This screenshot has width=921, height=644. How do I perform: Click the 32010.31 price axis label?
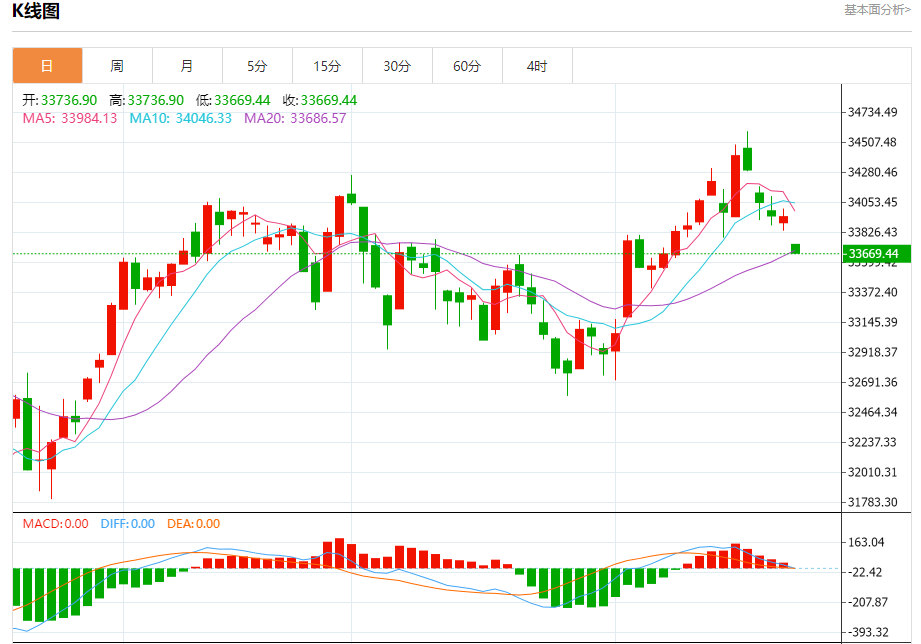pyautogui.click(x=873, y=472)
